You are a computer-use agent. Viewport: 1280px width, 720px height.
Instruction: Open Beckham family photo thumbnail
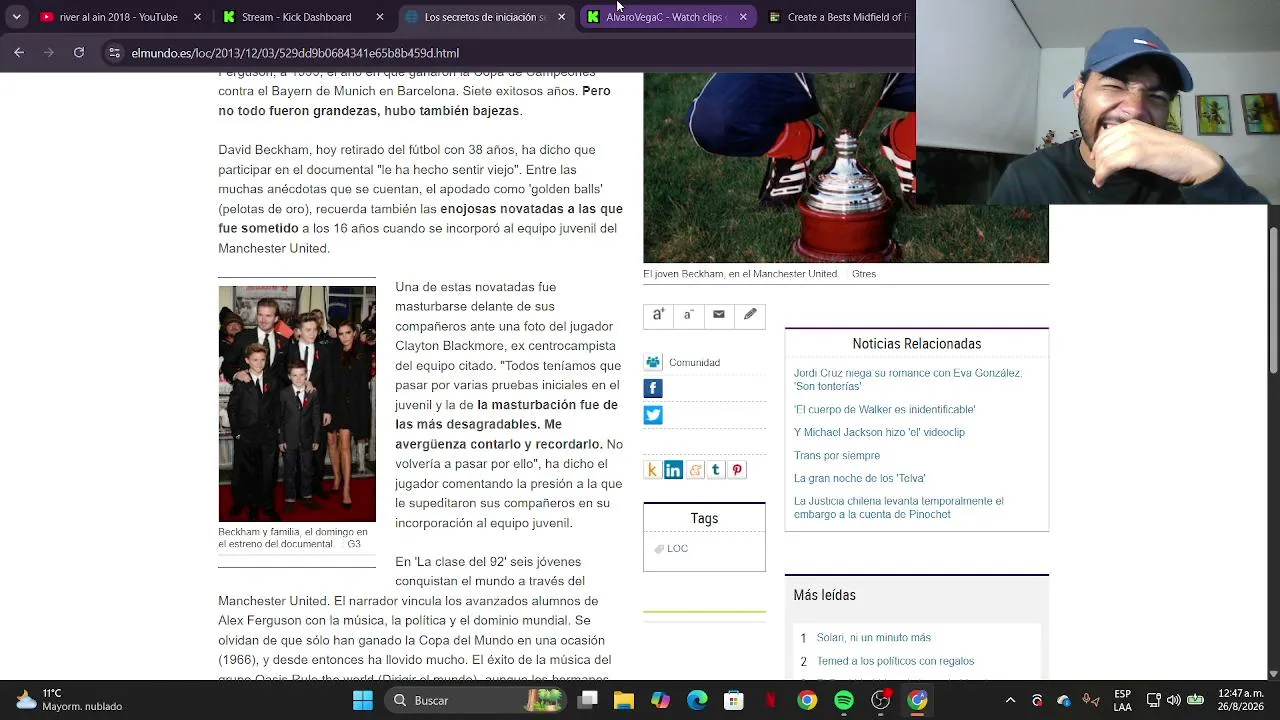tap(297, 404)
